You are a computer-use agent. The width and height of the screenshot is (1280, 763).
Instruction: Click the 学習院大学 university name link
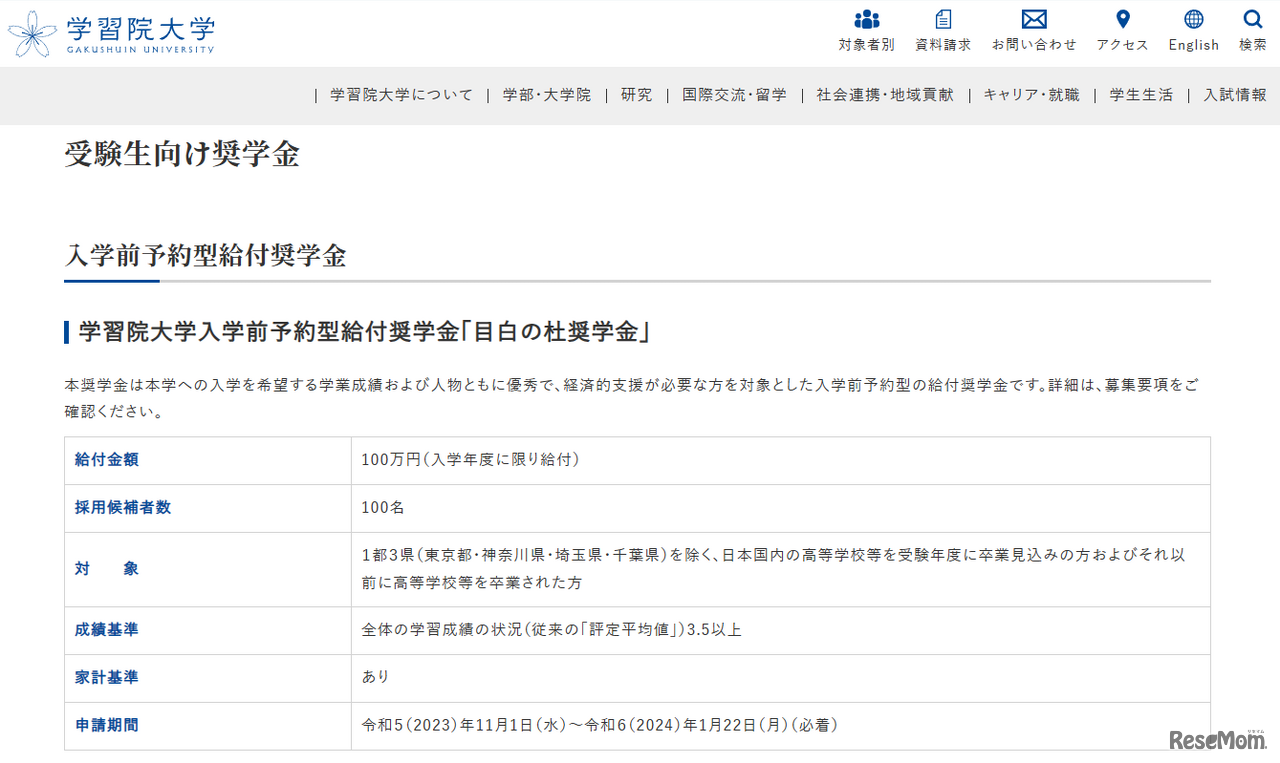tap(141, 28)
